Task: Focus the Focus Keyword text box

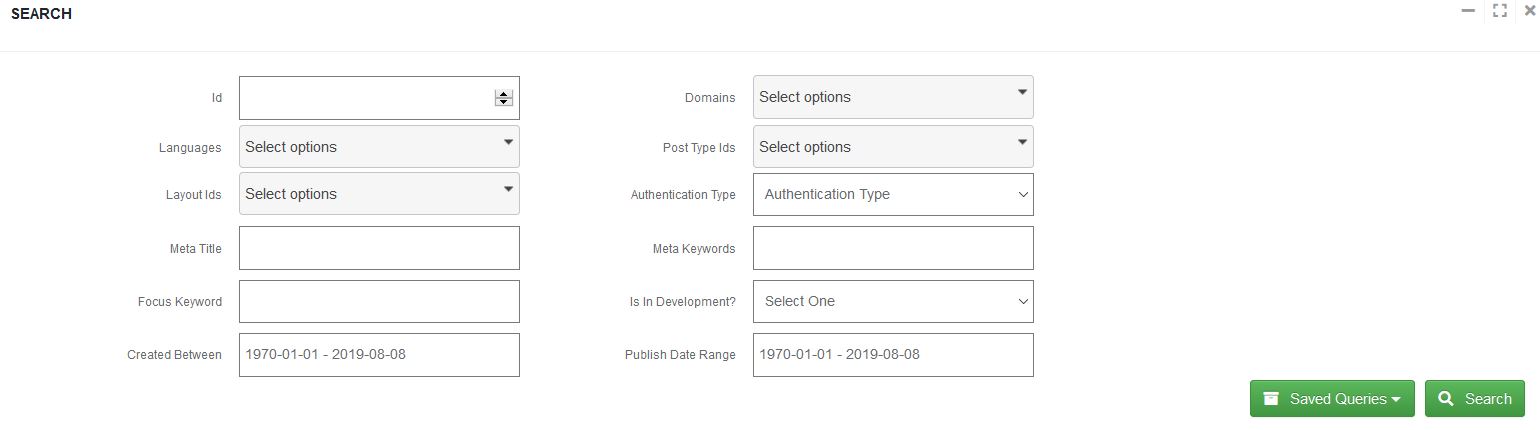Action: [379, 301]
